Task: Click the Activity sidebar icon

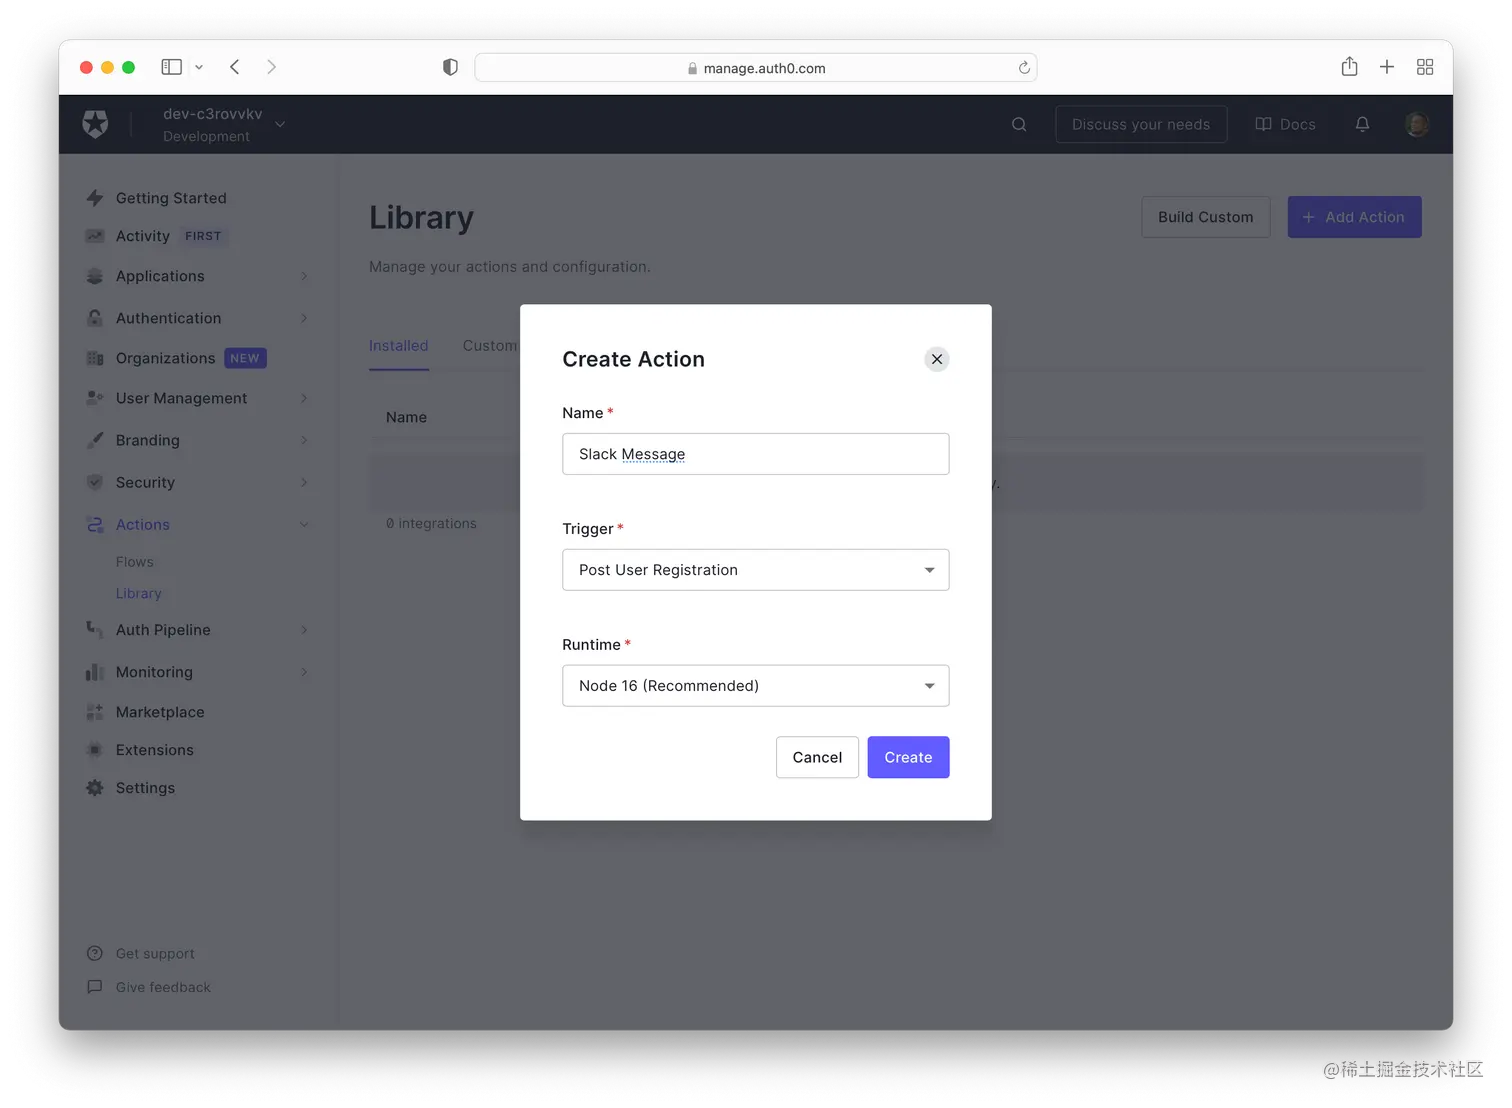Action: [x=95, y=236]
